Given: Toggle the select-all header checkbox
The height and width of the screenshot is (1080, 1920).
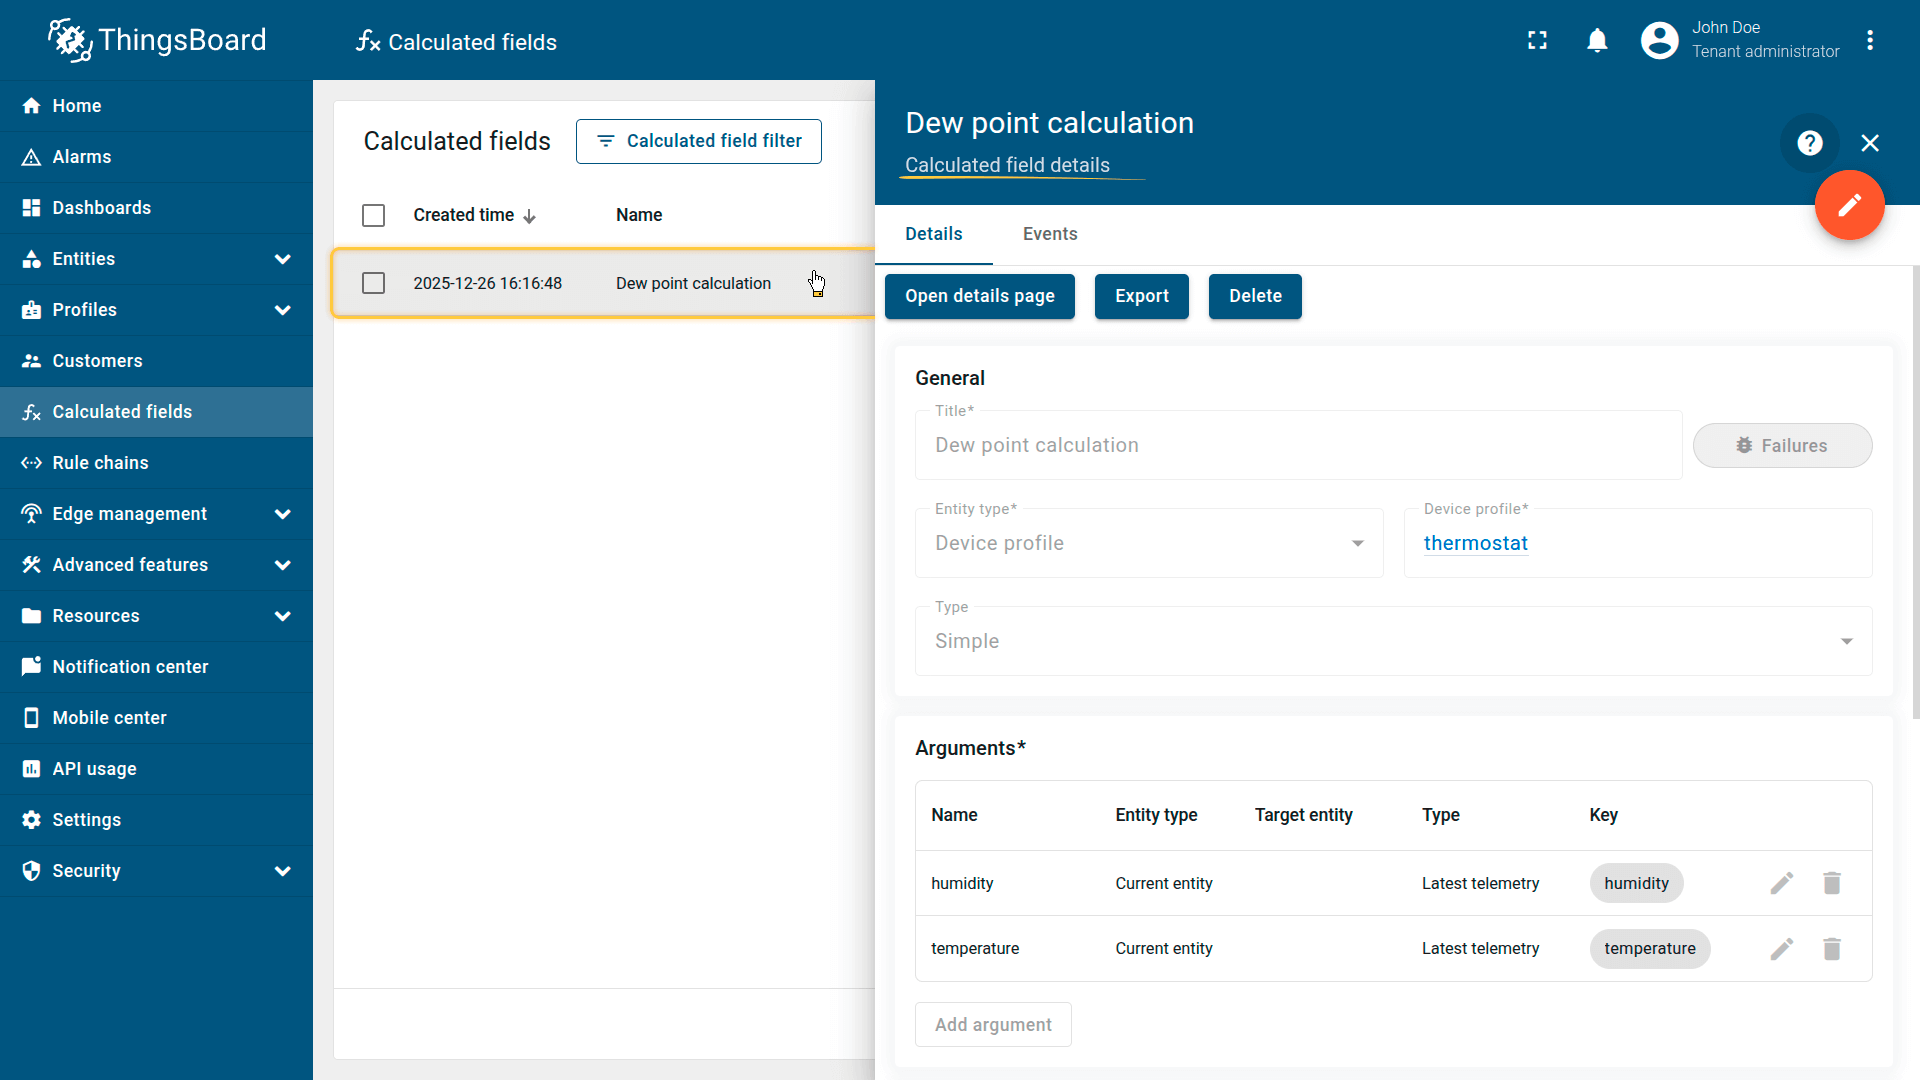Looking at the screenshot, I should tap(373, 215).
